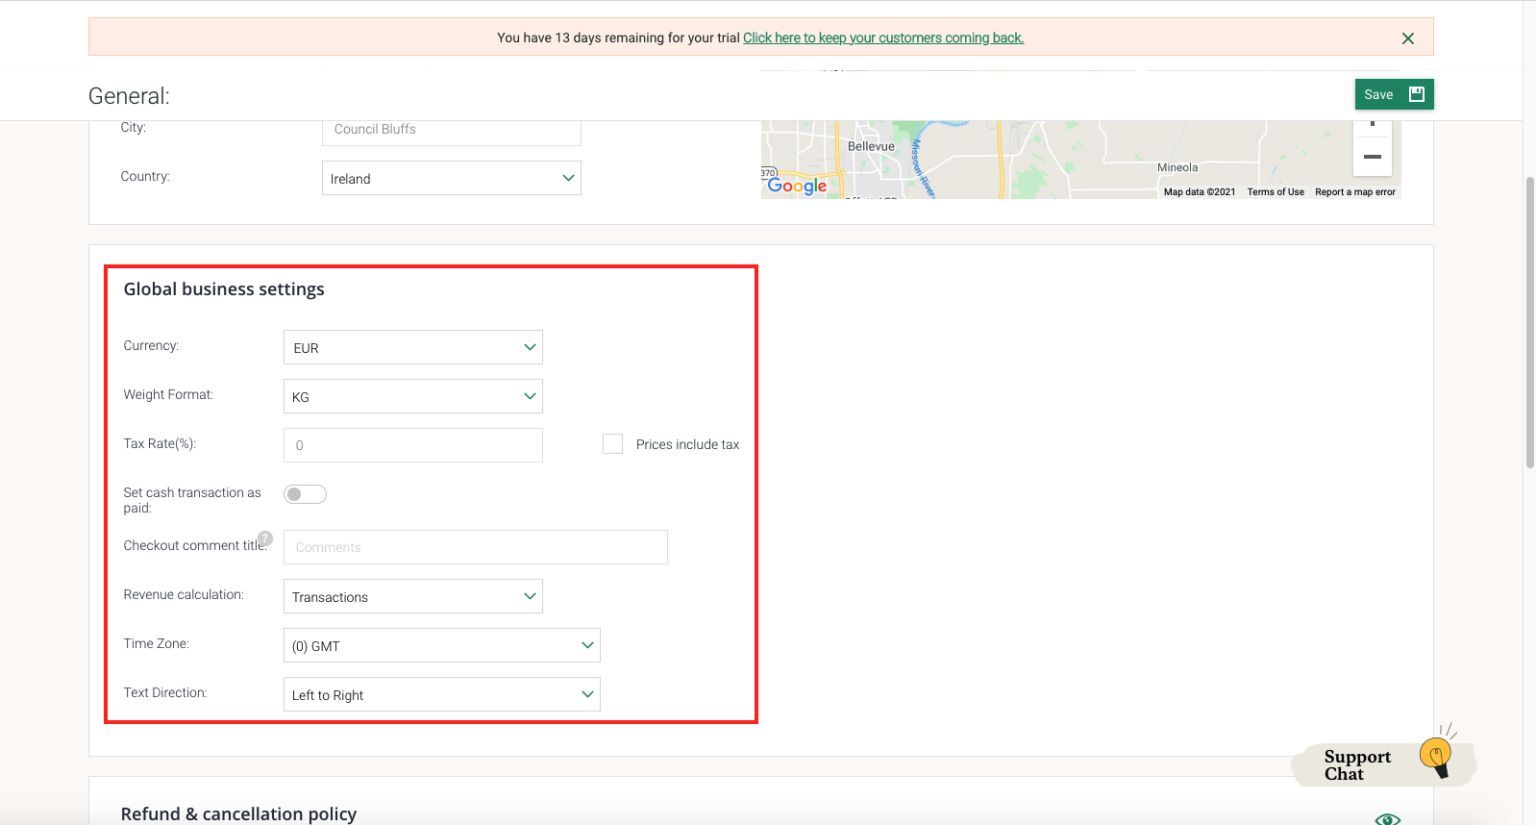
Task: Dismiss the trial banner with the X
Action: pos(1408,38)
